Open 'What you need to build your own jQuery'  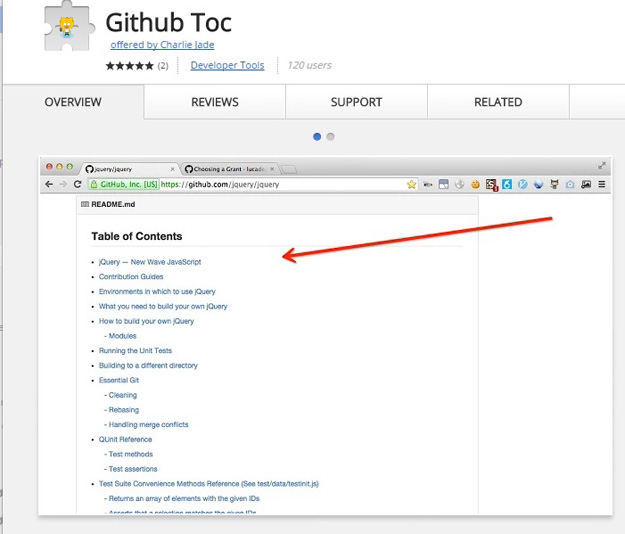163,306
